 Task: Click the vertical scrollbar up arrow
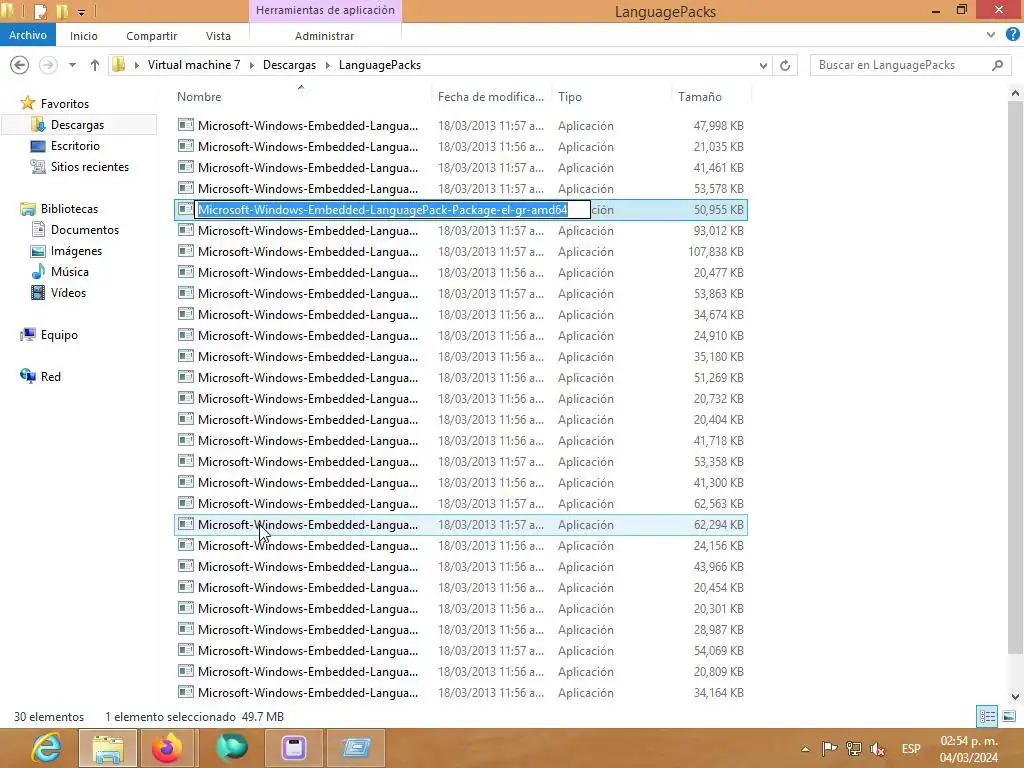[1016, 93]
